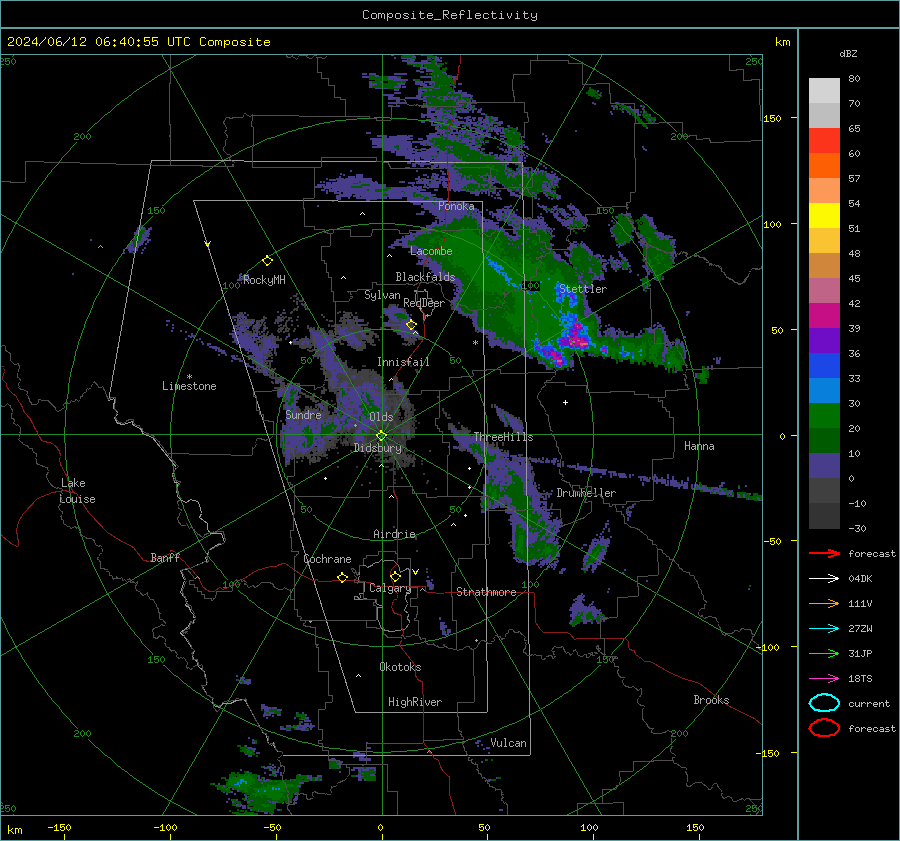The image size is (900, 841).
Task: Select the magenta legend swatch above 39
Action: click(824, 316)
